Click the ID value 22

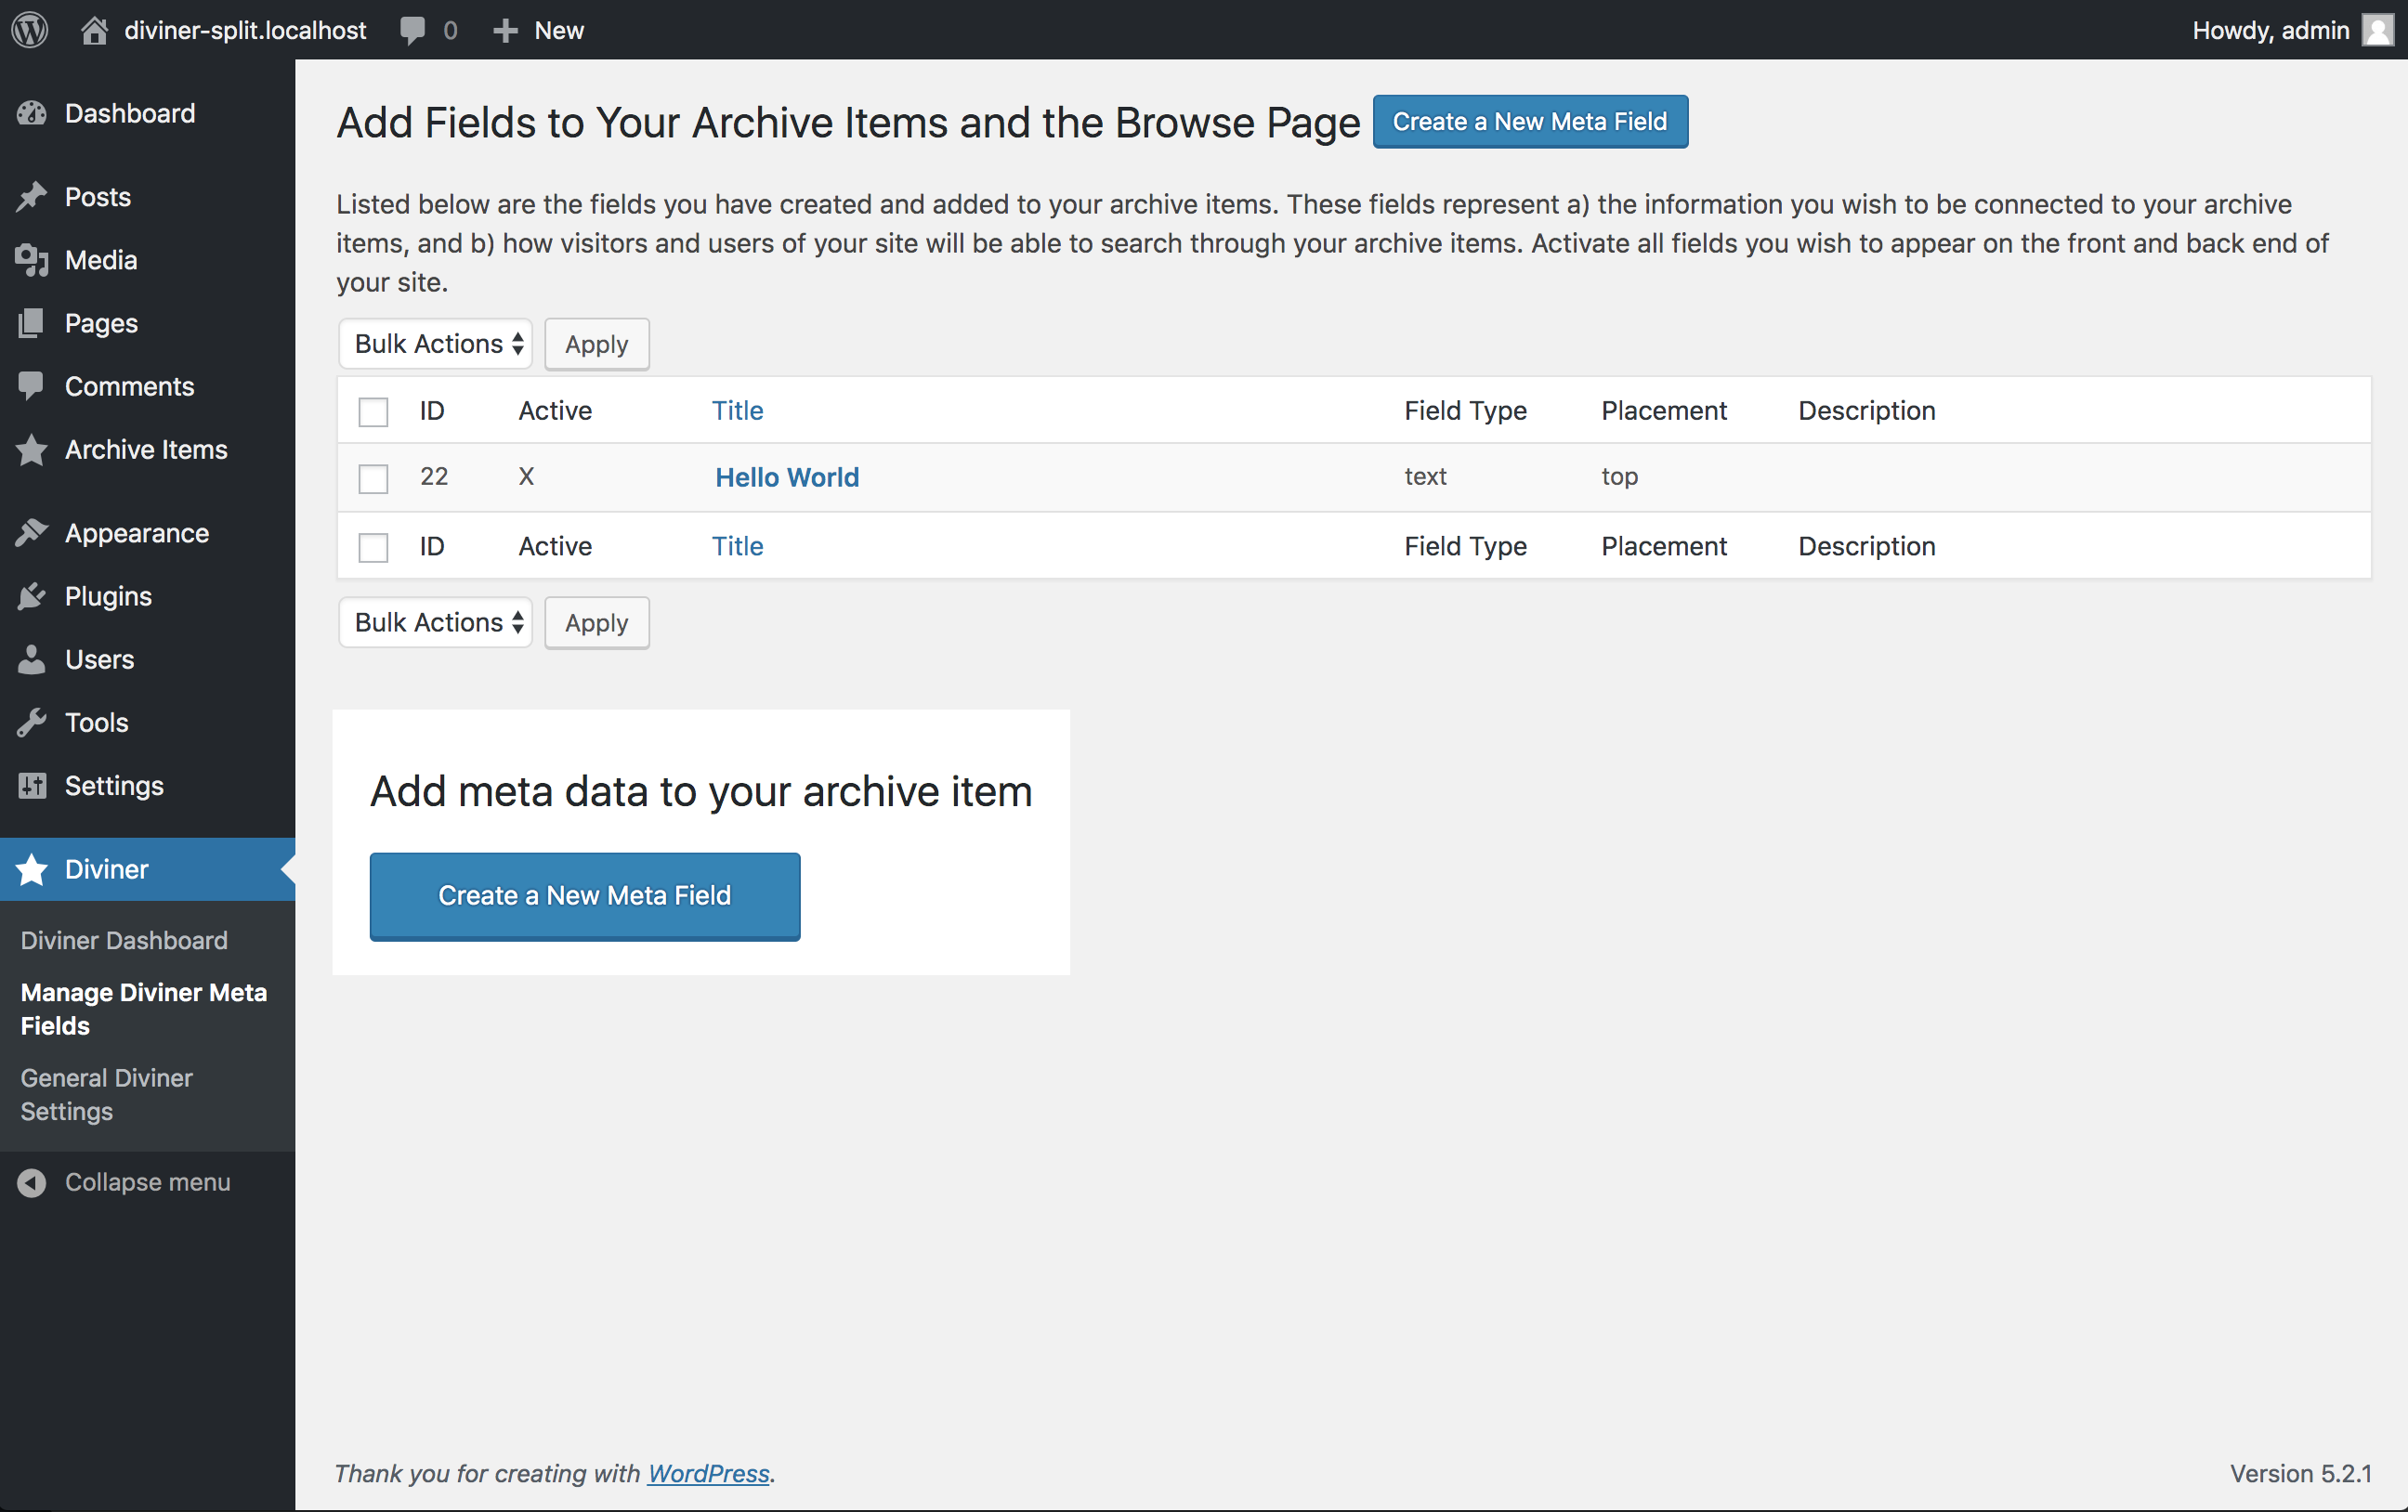point(434,476)
